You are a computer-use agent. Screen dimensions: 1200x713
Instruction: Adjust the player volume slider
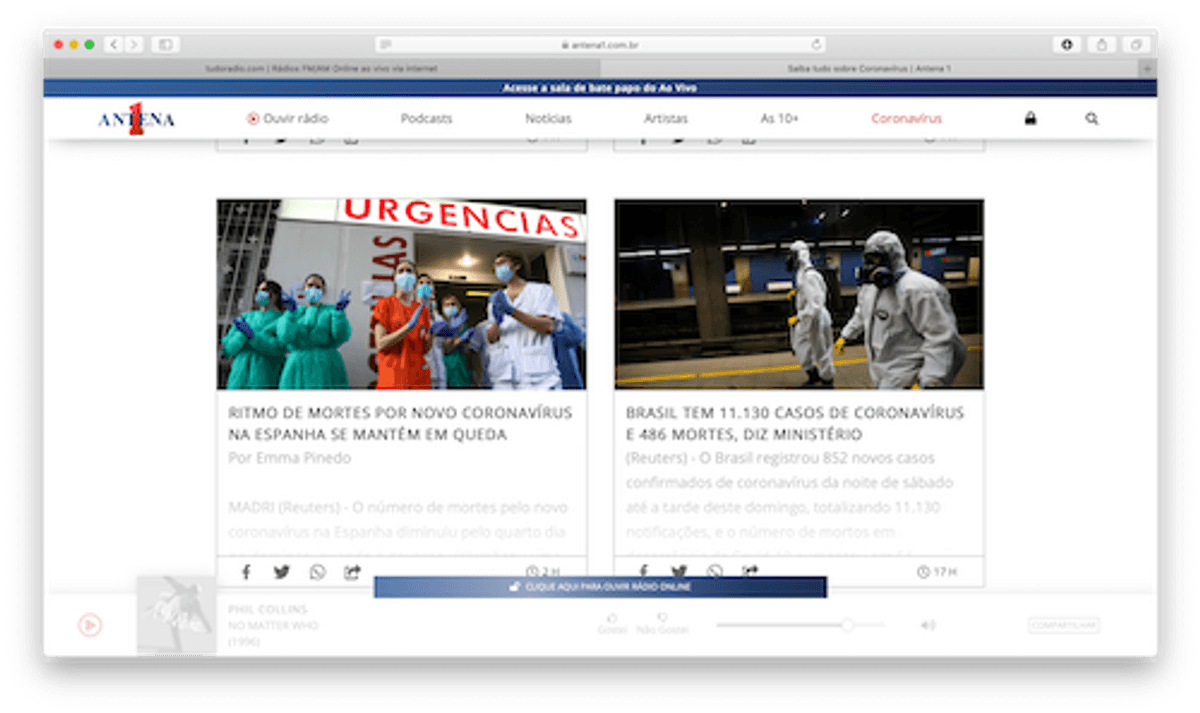click(x=800, y=625)
